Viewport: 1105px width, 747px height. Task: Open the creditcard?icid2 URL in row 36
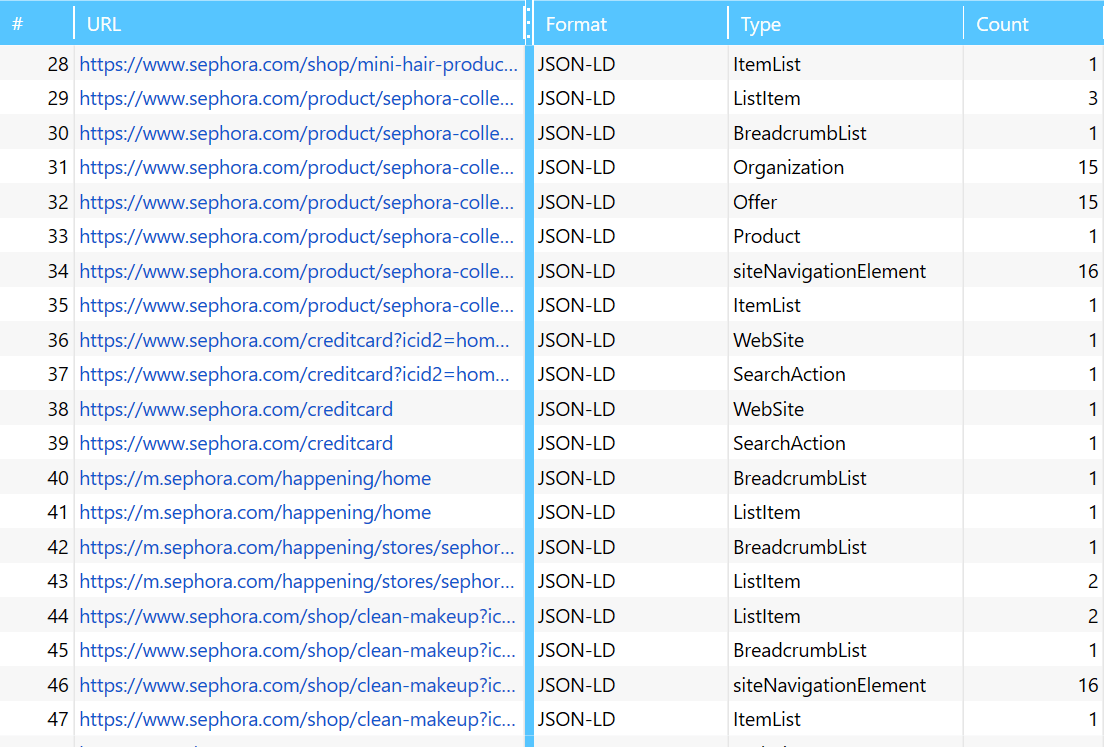click(x=294, y=340)
